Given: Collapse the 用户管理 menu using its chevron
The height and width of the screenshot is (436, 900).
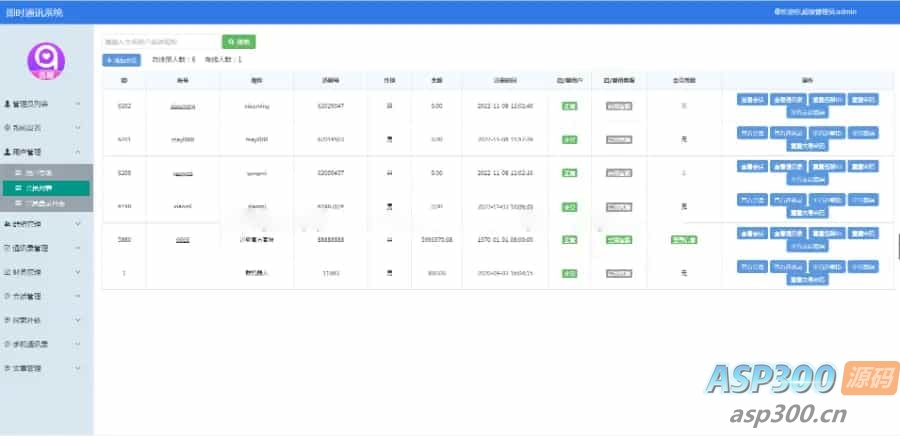Looking at the screenshot, I should click(79, 152).
